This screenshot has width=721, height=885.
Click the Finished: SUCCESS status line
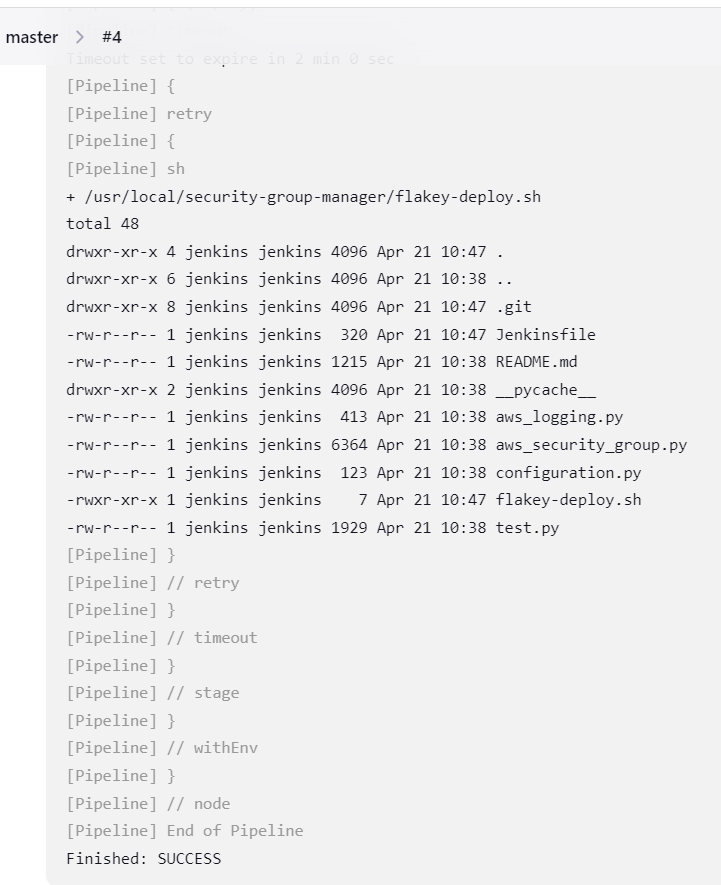pyautogui.click(x=143, y=858)
